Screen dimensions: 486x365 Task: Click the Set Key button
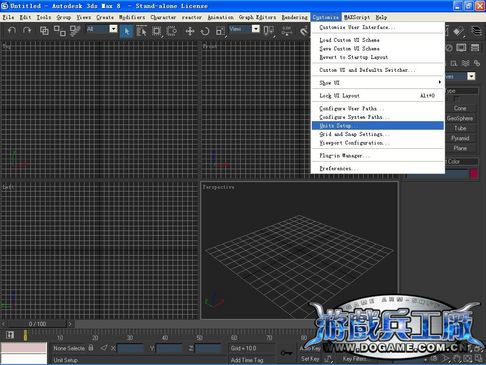coord(310,359)
